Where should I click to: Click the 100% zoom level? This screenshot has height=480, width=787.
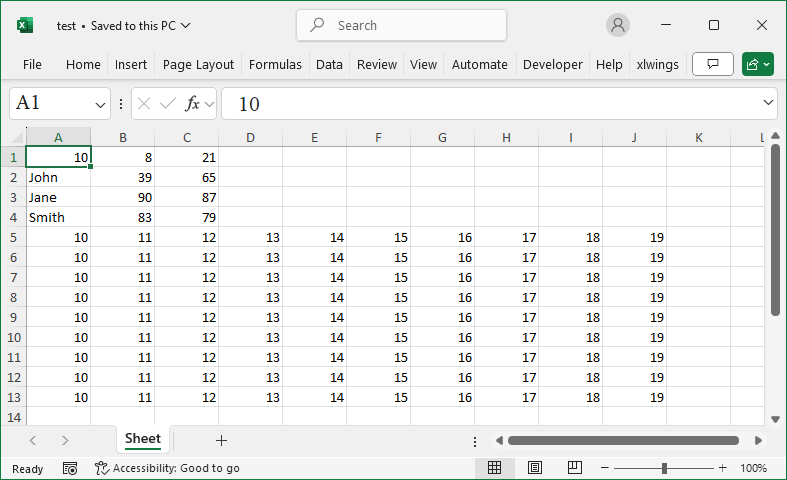(x=753, y=468)
